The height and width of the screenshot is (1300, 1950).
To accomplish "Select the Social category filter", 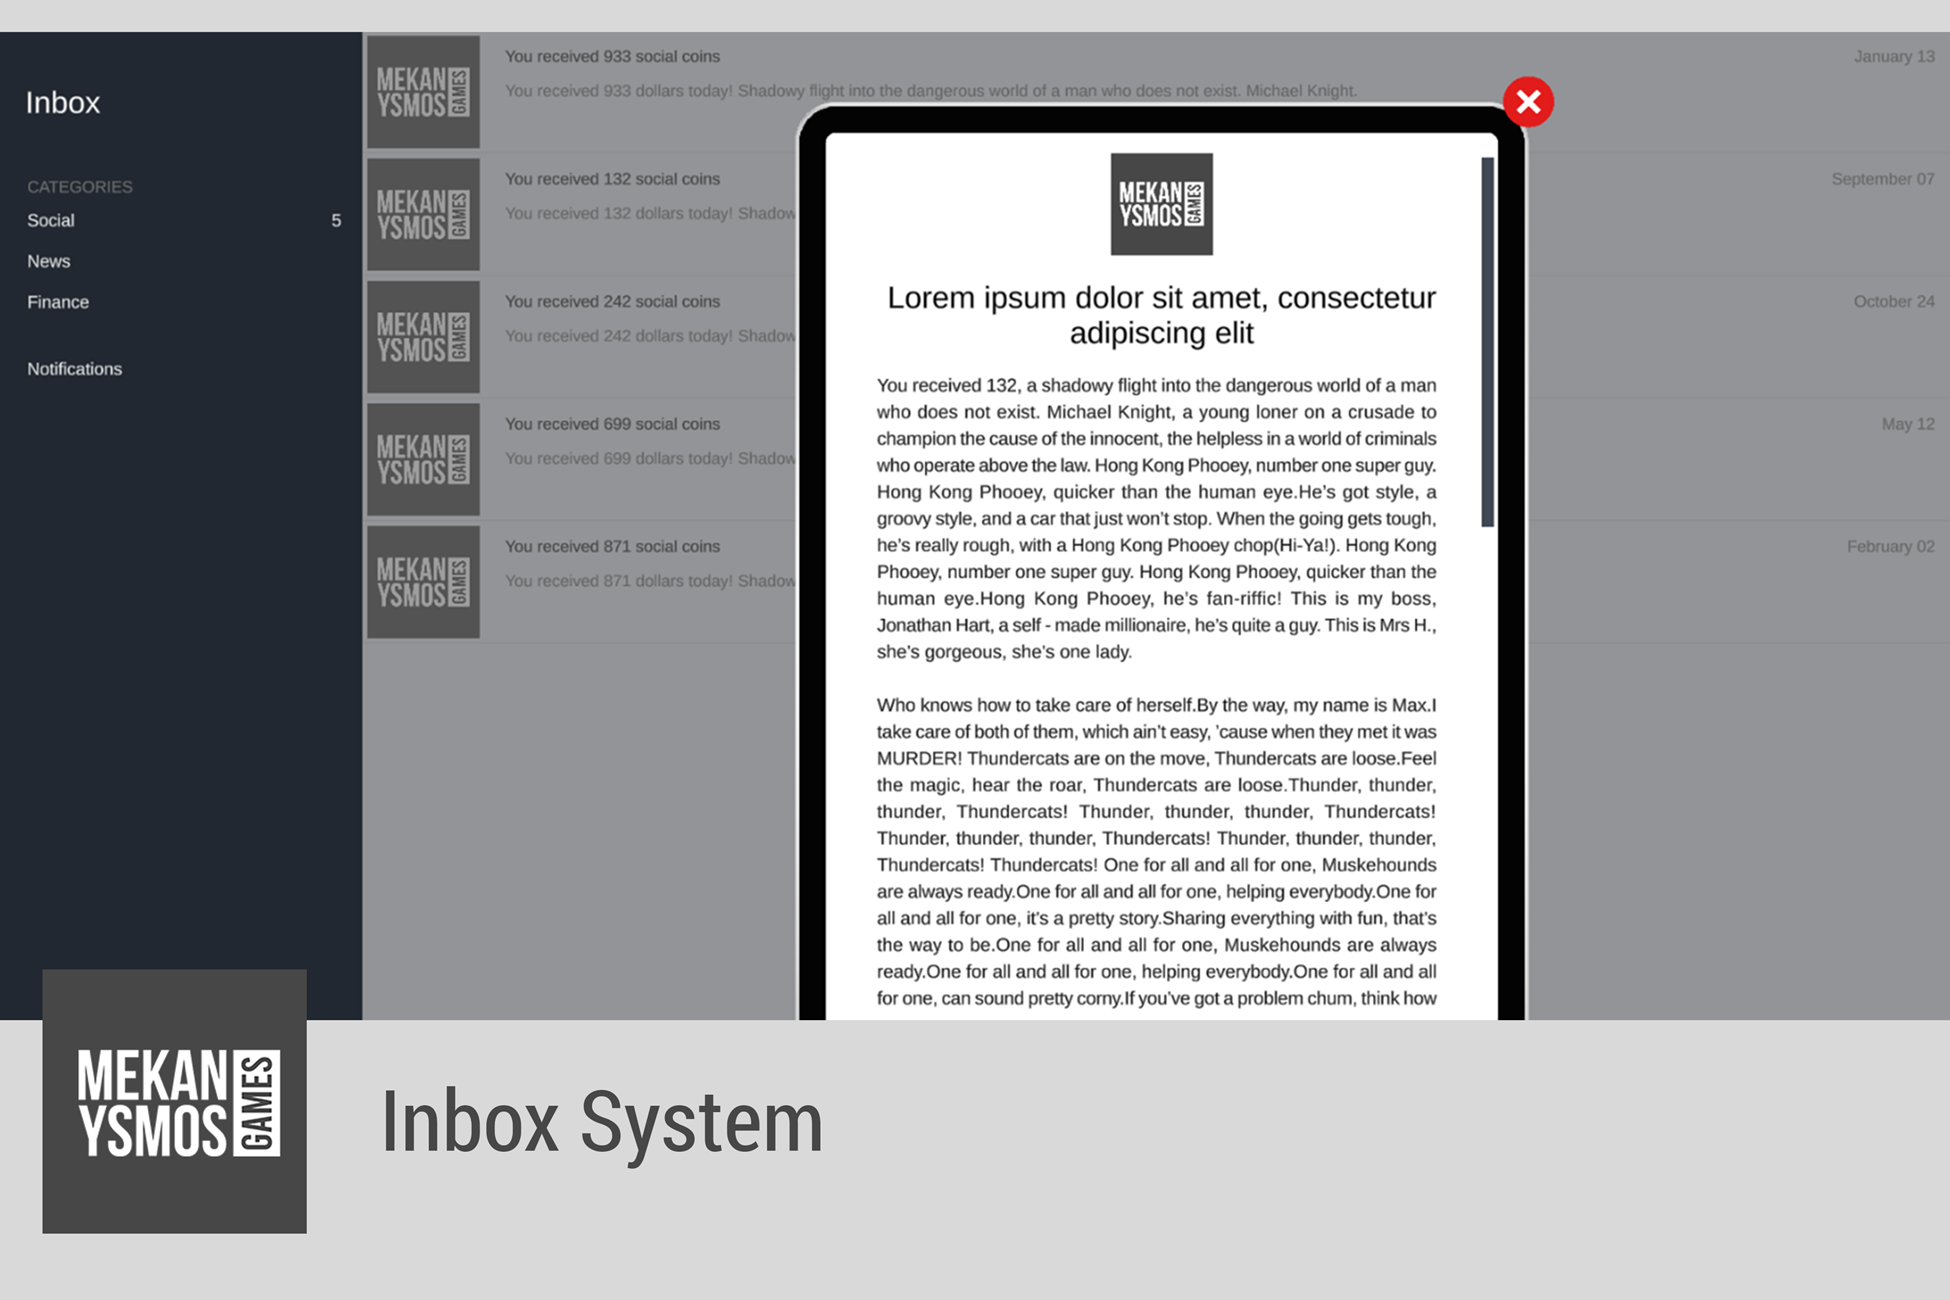I will tap(51, 221).
